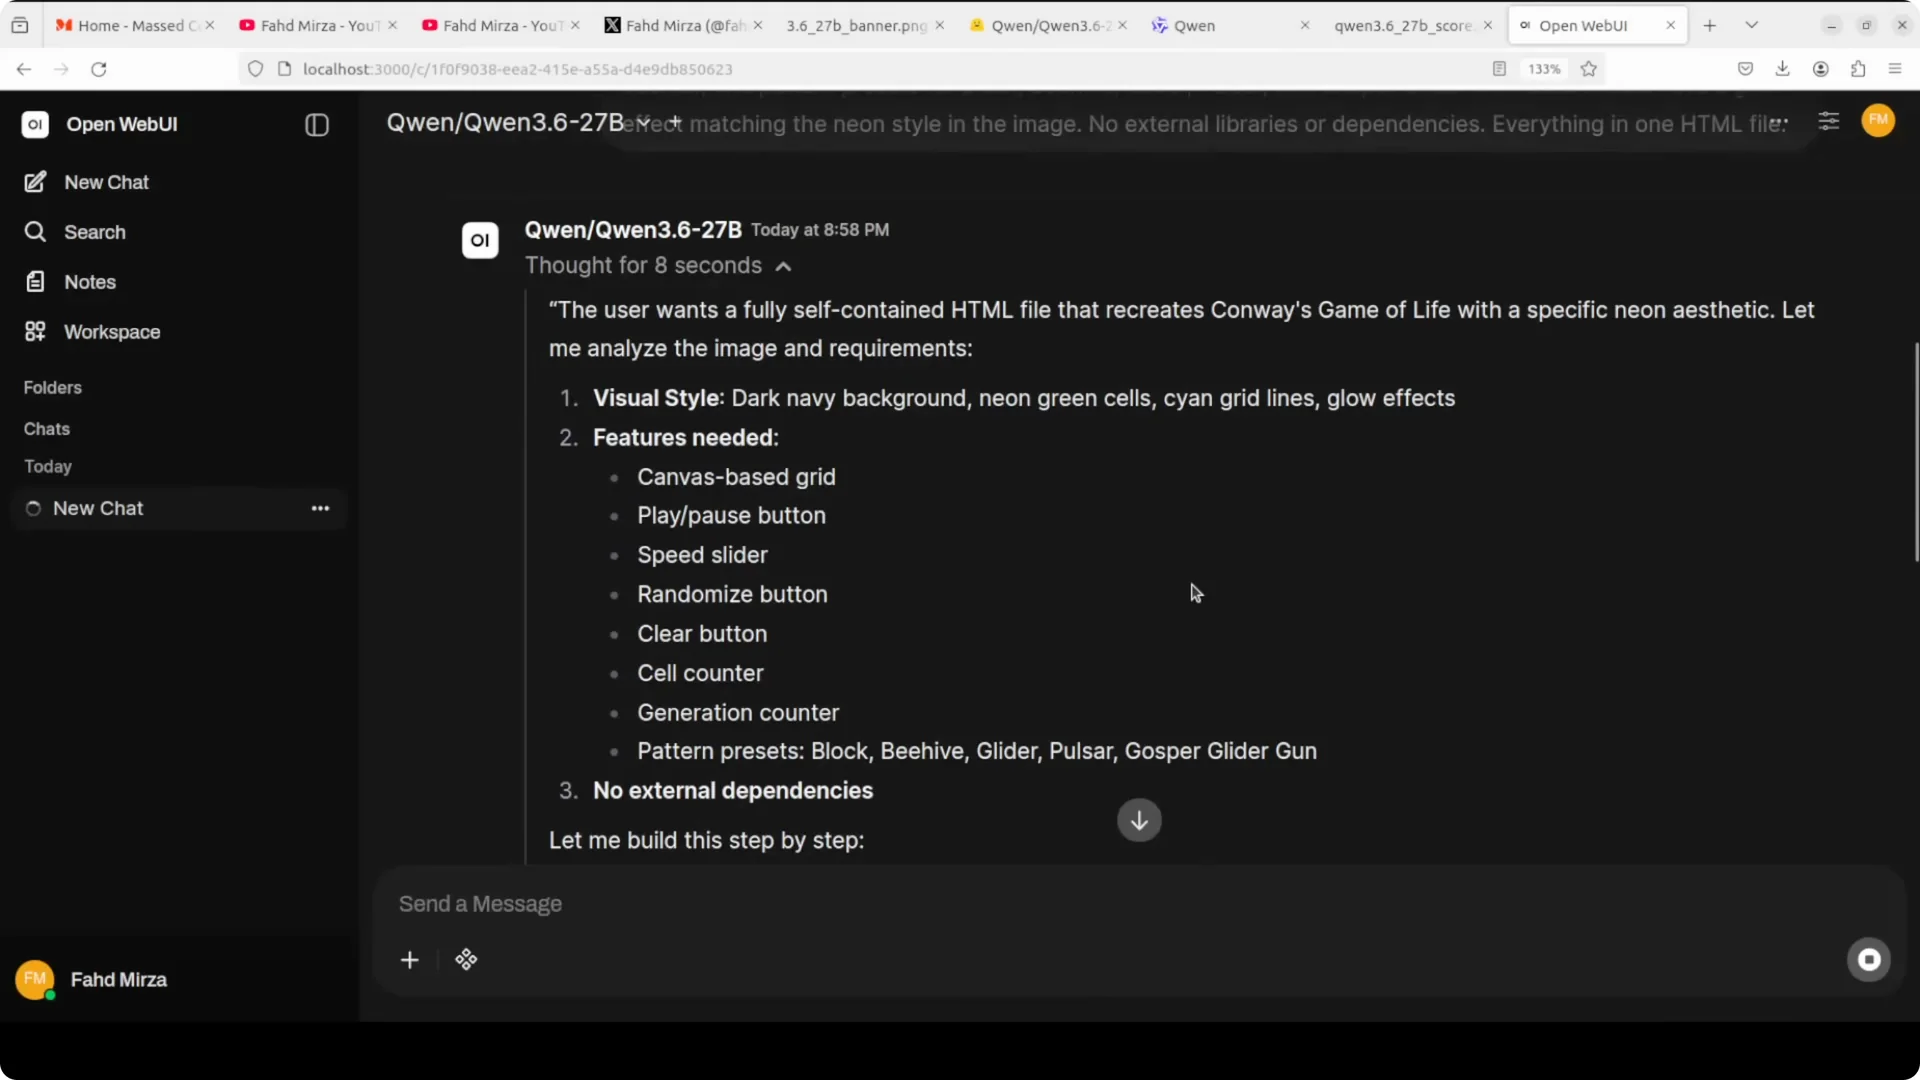
Task: Open chat controls sliders icon
Action: 1828,122
